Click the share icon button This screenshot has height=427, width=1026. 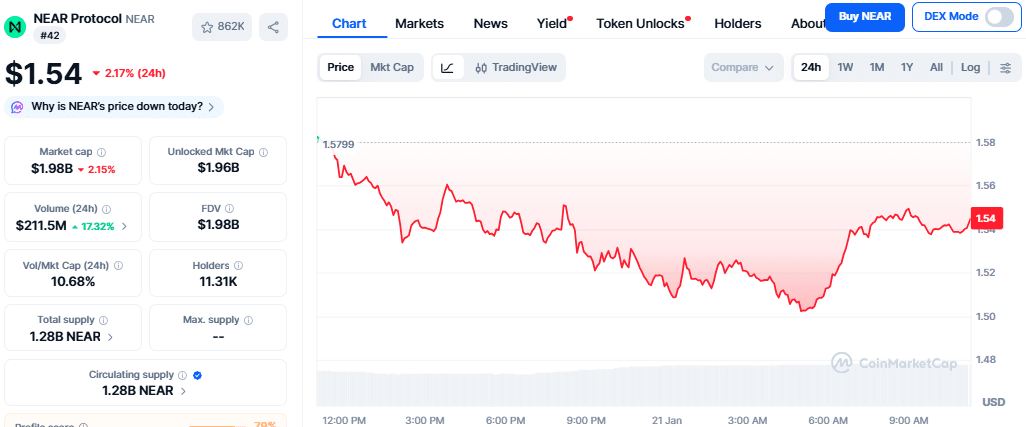point(274,27)
